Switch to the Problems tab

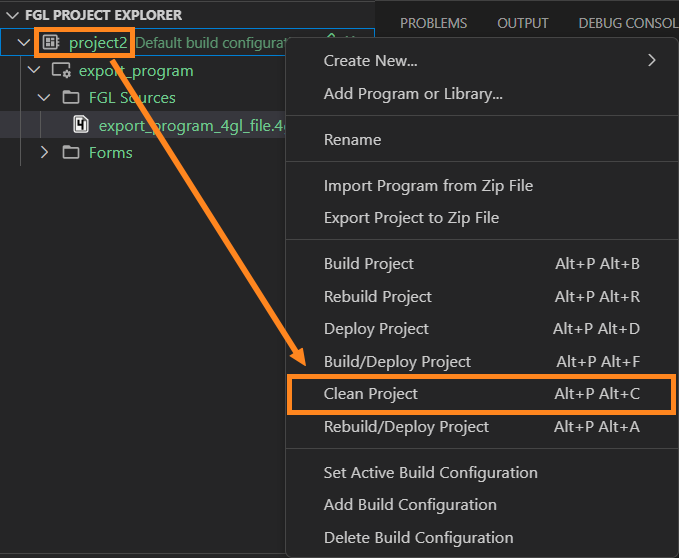[433, 23]
